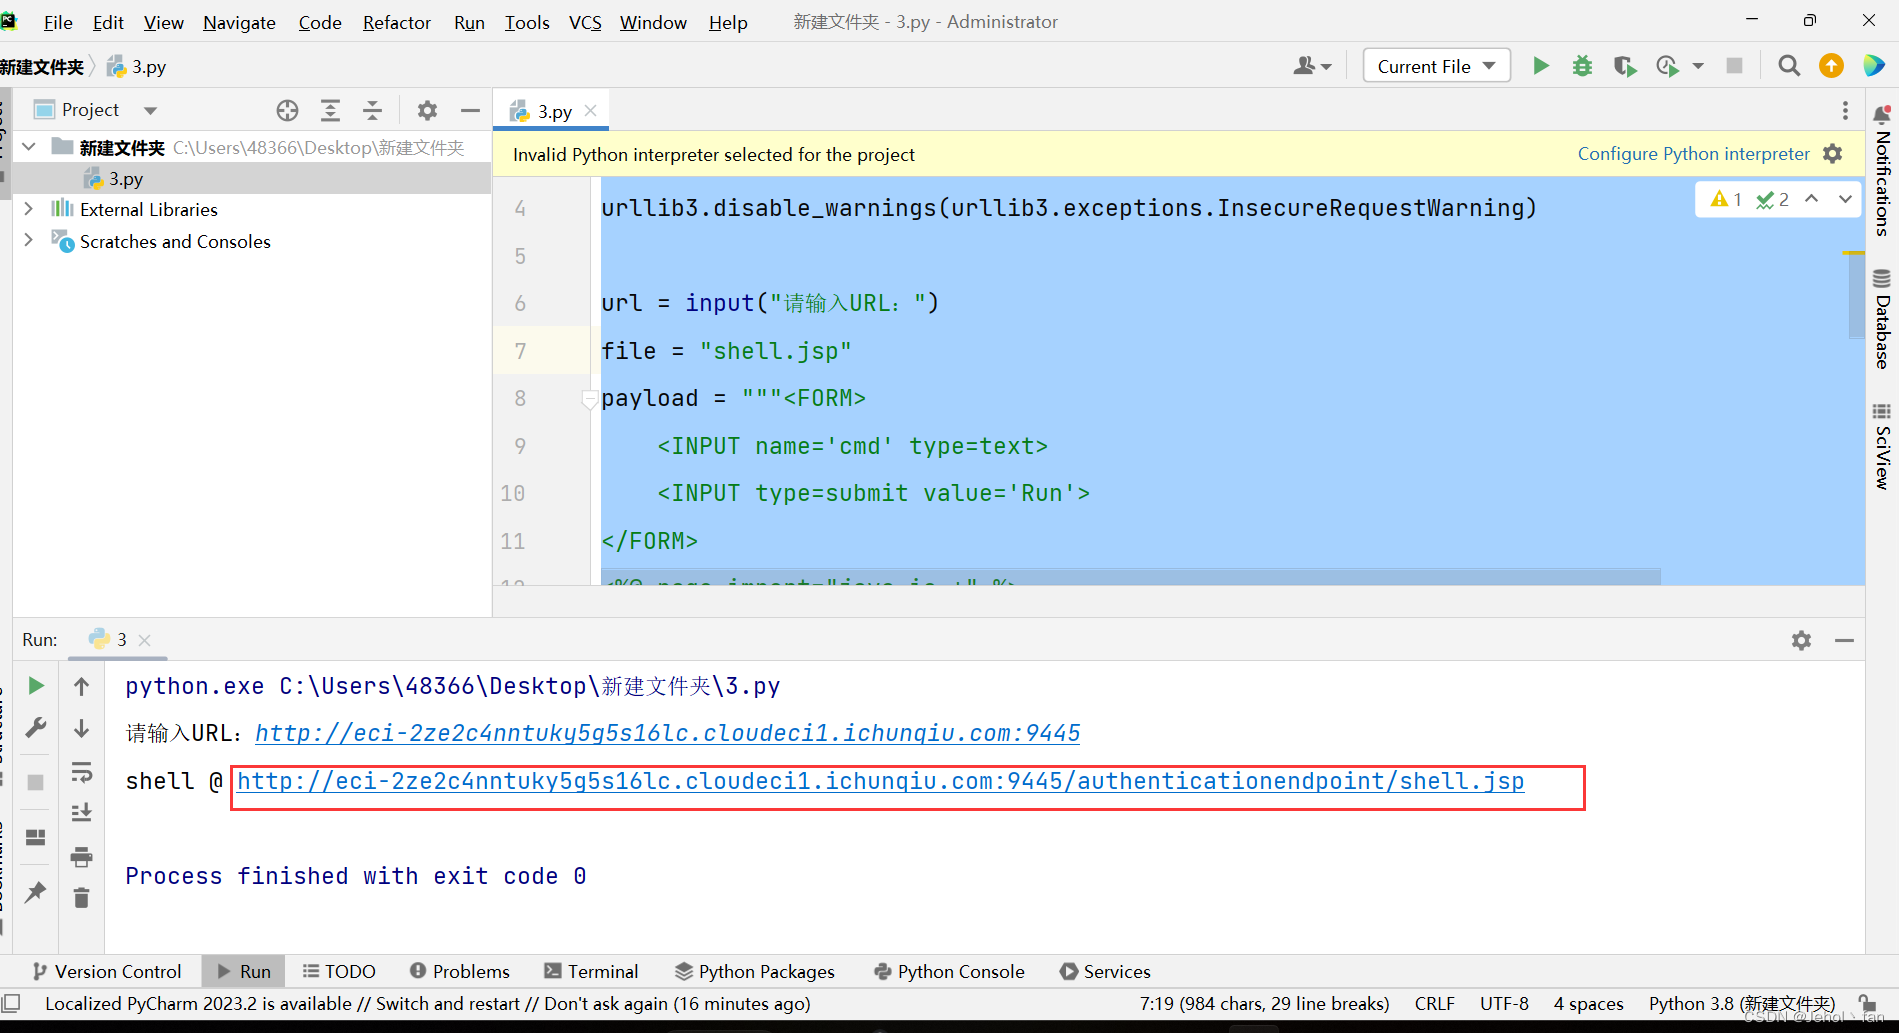Expand Scratches and Consoles

(29, 241)
